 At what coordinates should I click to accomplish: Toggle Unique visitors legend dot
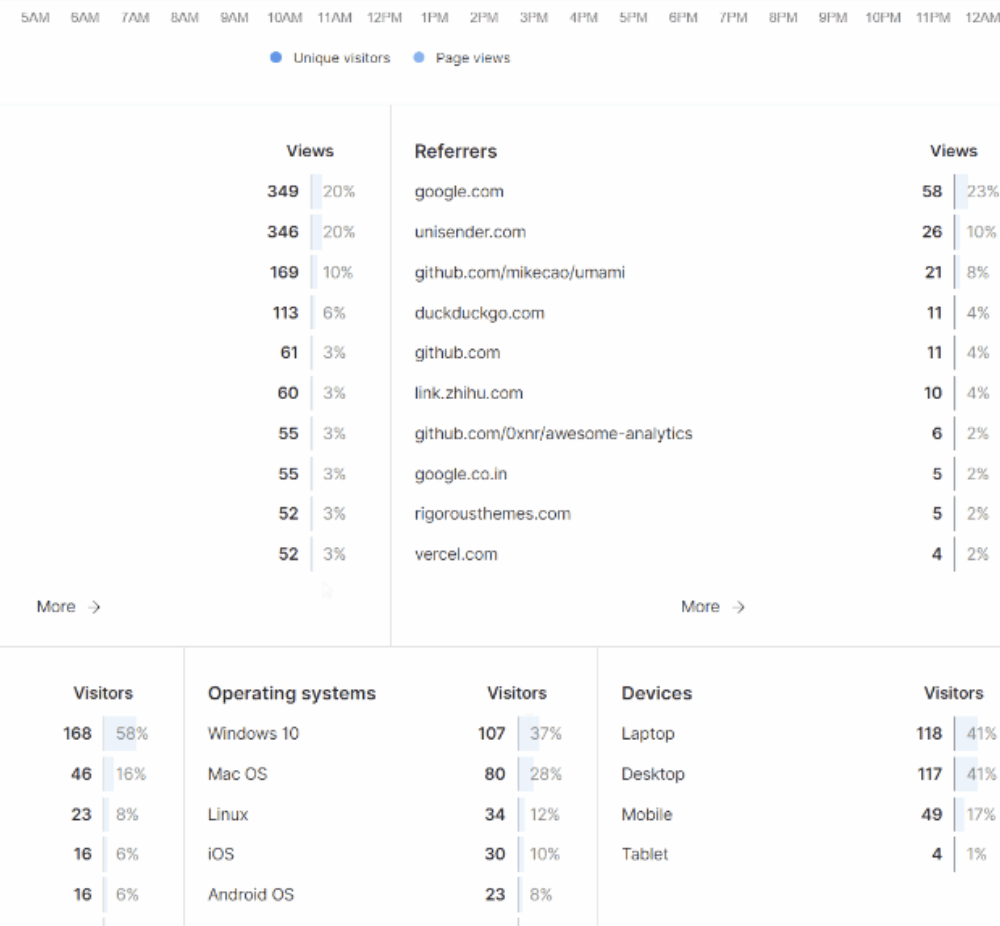(276, 58)
